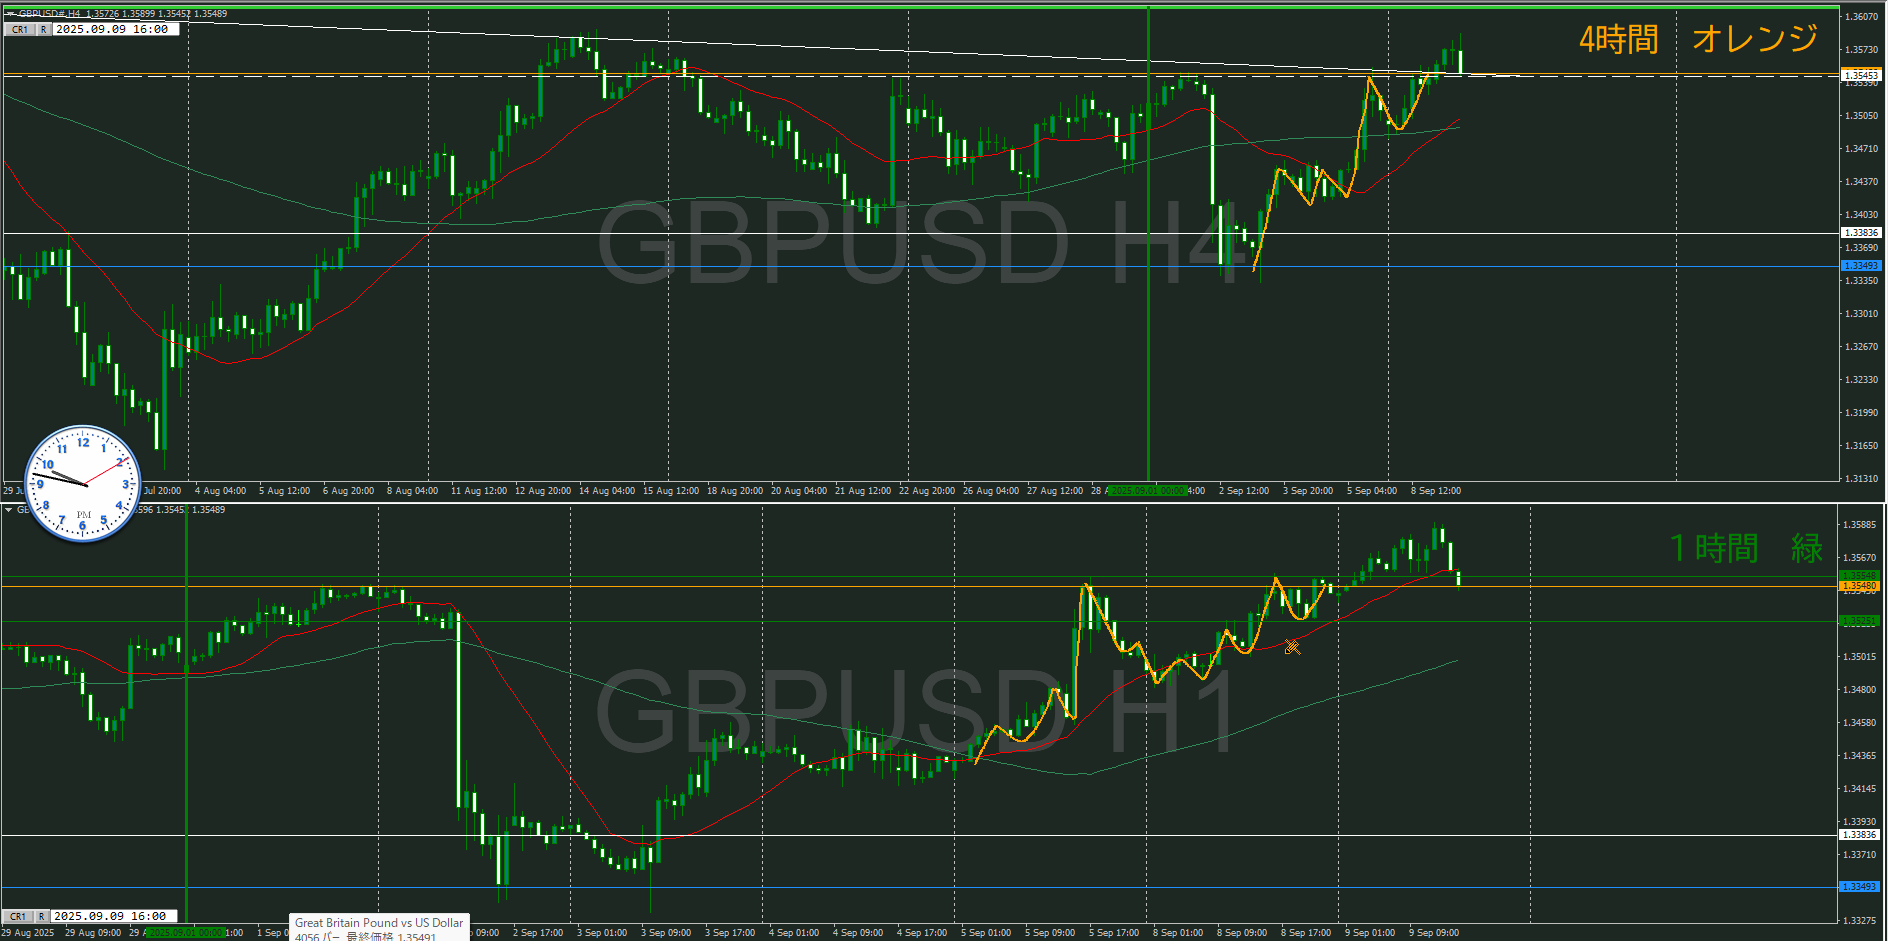Click the blue 1.33493 price label on the H4 scale
This screenshot has height=941, width=1888.
(x=1861, y=266)
